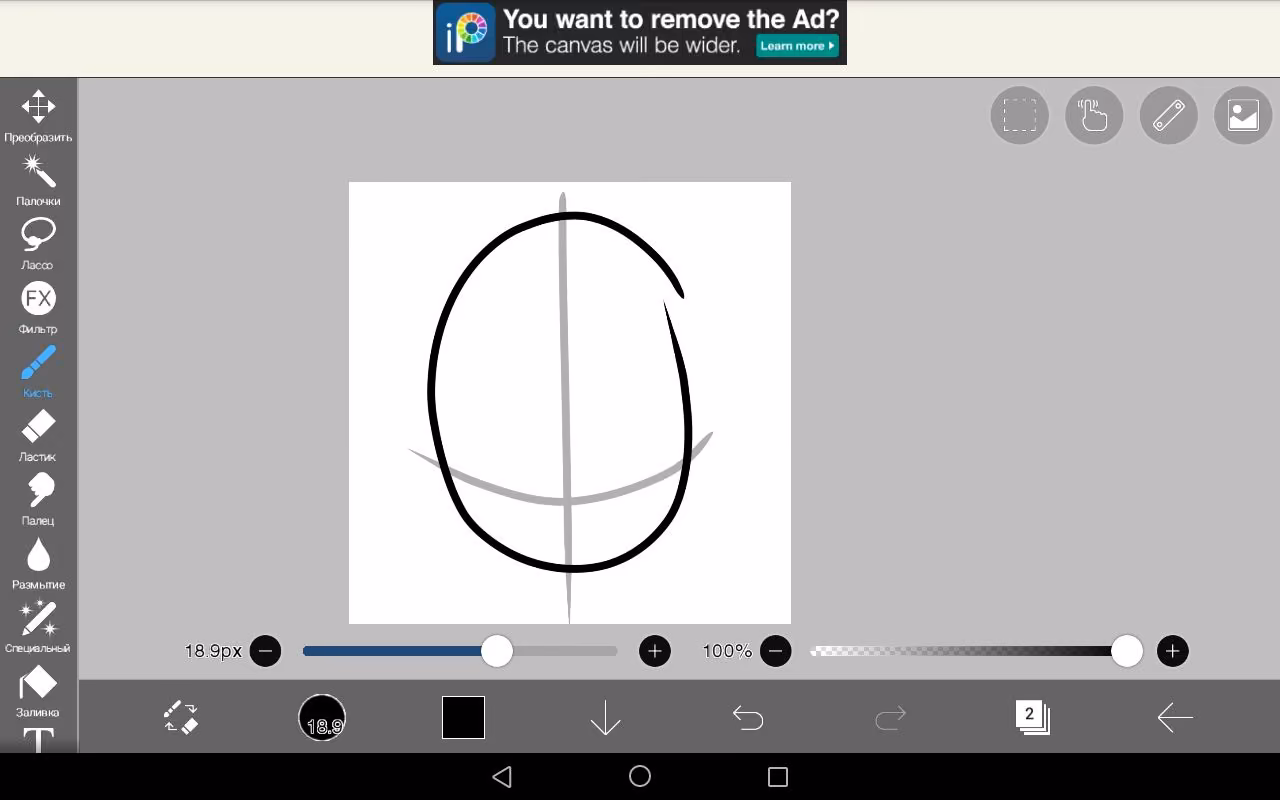
Task: Click the 100% opacity value
Action: click(x=727, y=651)
